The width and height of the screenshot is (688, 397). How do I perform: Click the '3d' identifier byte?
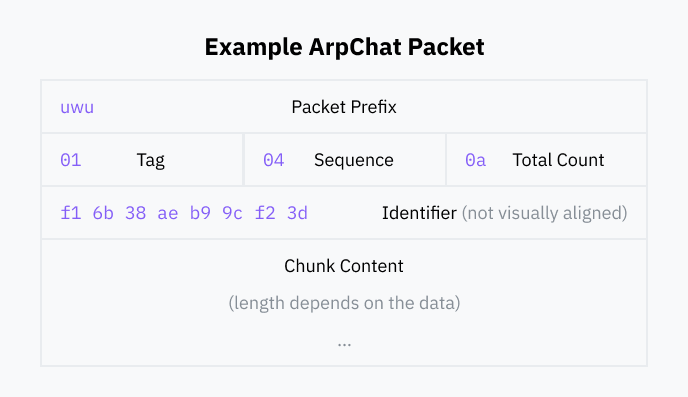click(297, 213)
